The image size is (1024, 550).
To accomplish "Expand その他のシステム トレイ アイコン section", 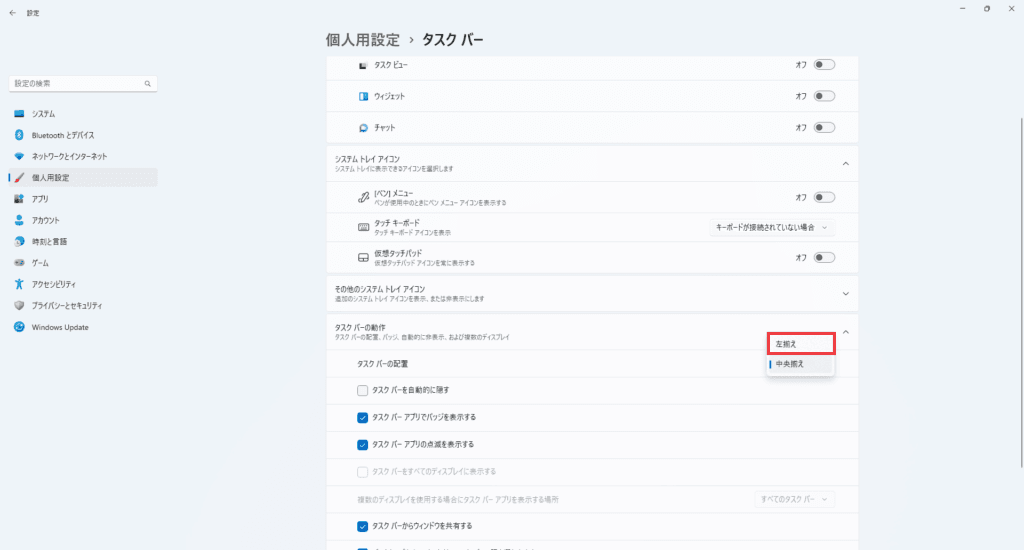I will (x=845, y=293).
